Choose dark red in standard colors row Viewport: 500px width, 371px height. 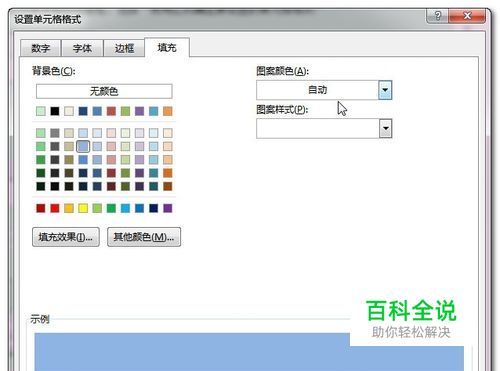(x=41, y=208)
